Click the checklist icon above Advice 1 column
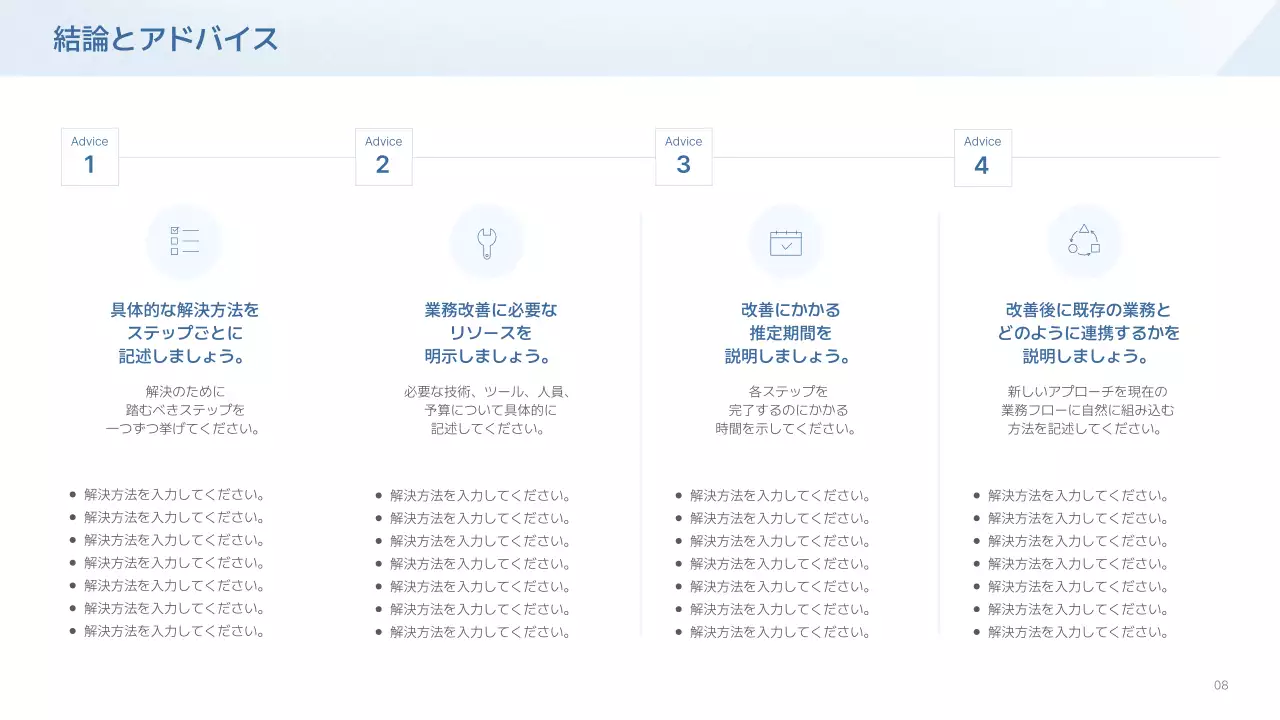Viewport: 1280px width, 720px height. tap(185, 241)
